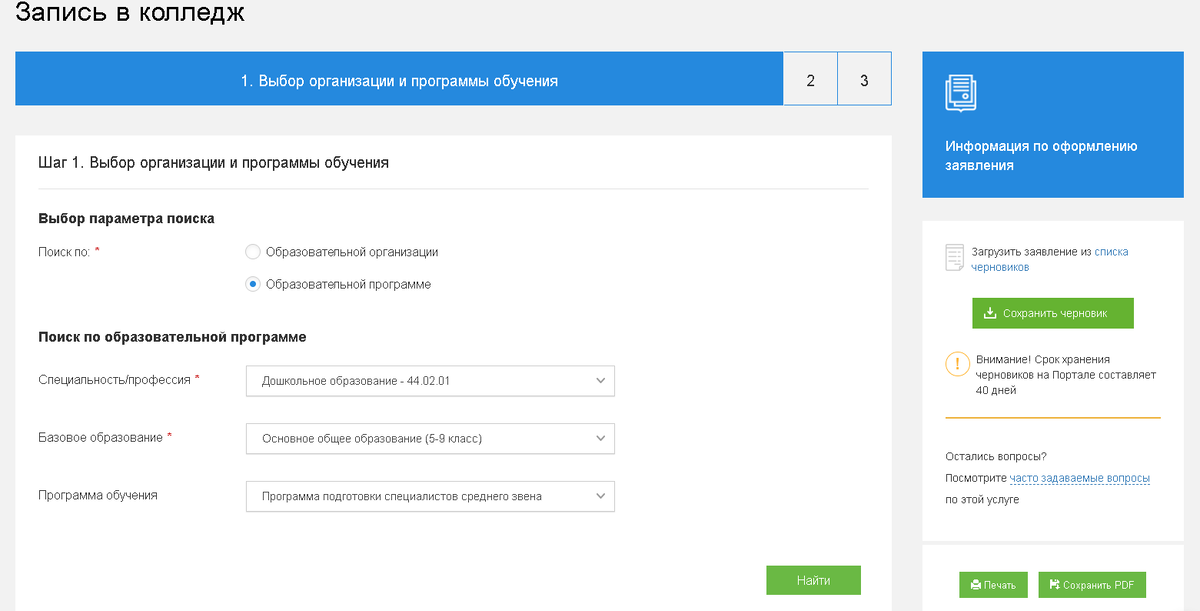Viewport: 1200px width, 611px height.
Task: Click the draft document icon beside 'Загрузить заявление'
Action: [x=954, y=258]
